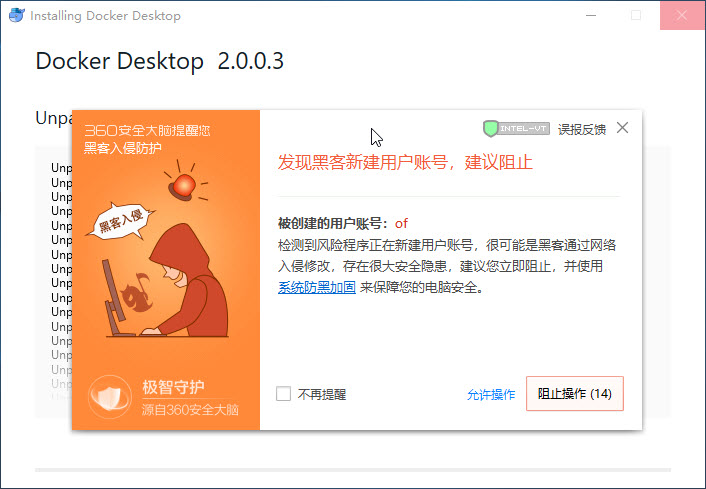Tick the 不再提醒 checkbox
Screen dimensions: 706x489
(x=283, y=394)
